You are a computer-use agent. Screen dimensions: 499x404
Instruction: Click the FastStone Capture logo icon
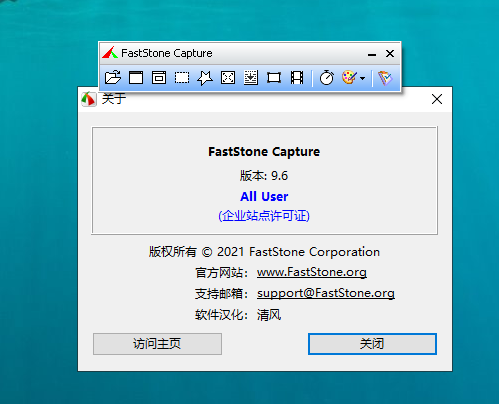pos(110,53)
